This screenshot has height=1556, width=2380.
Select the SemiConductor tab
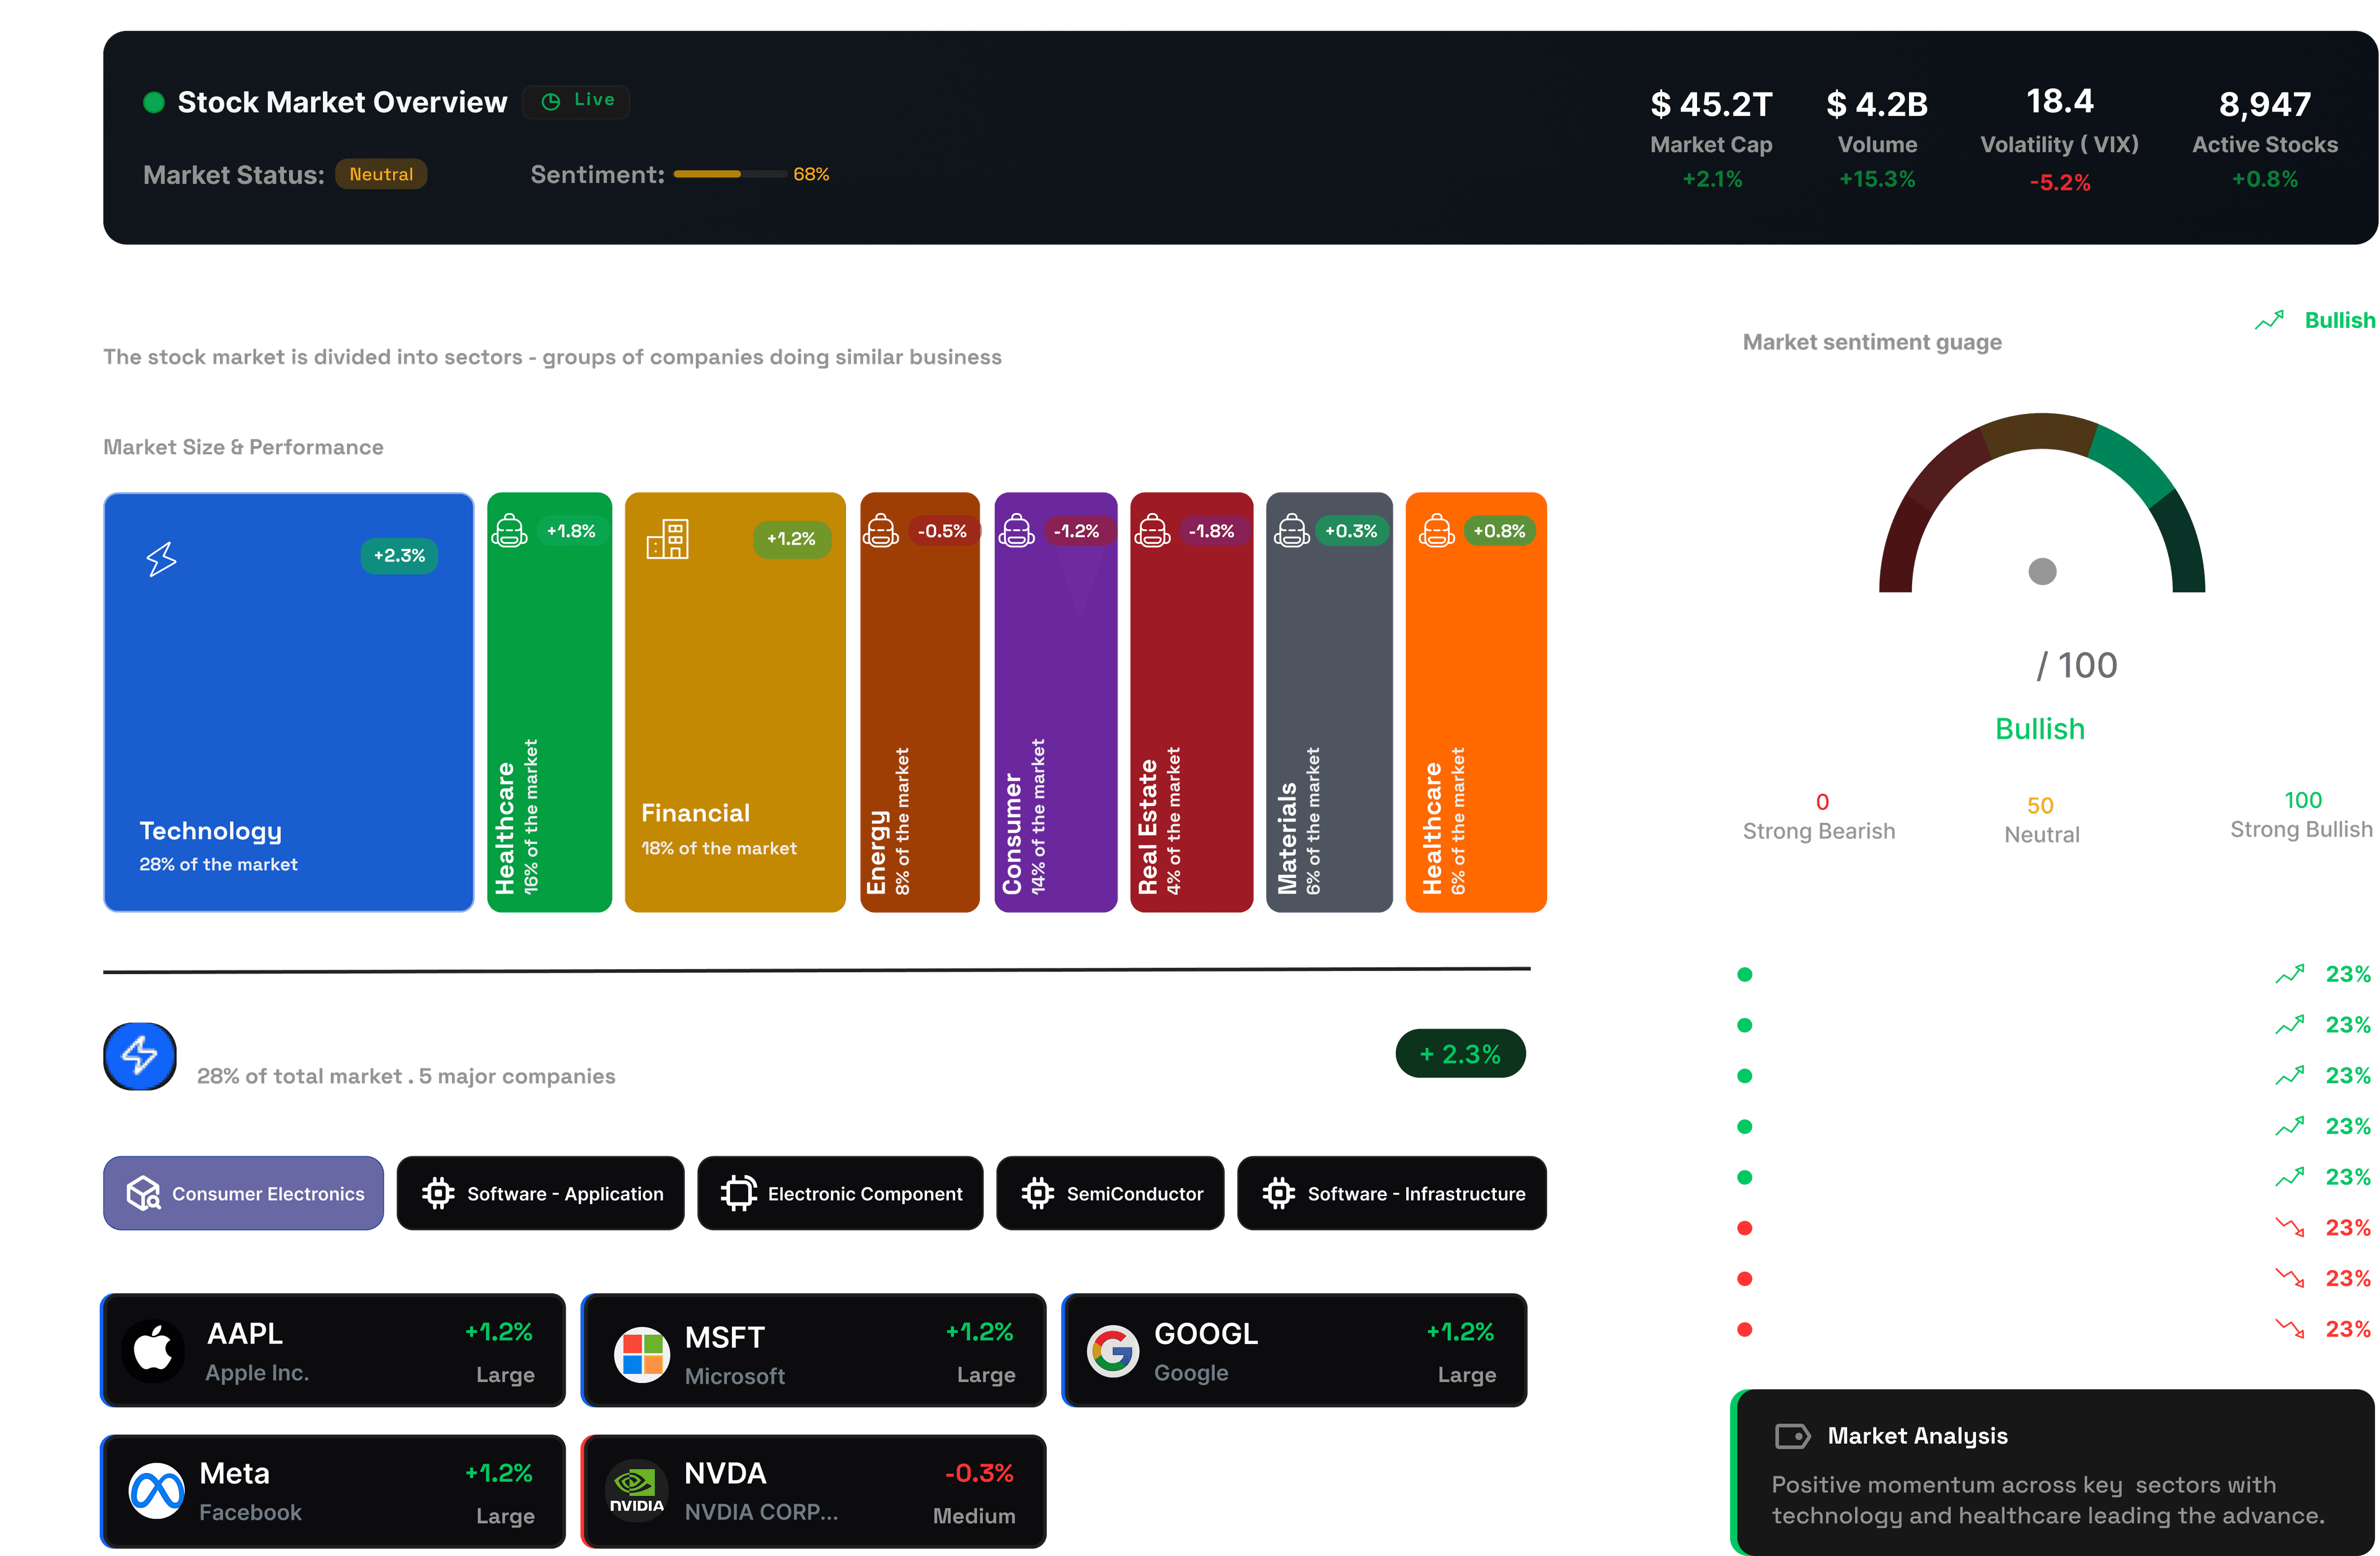pos(1110,1193)
